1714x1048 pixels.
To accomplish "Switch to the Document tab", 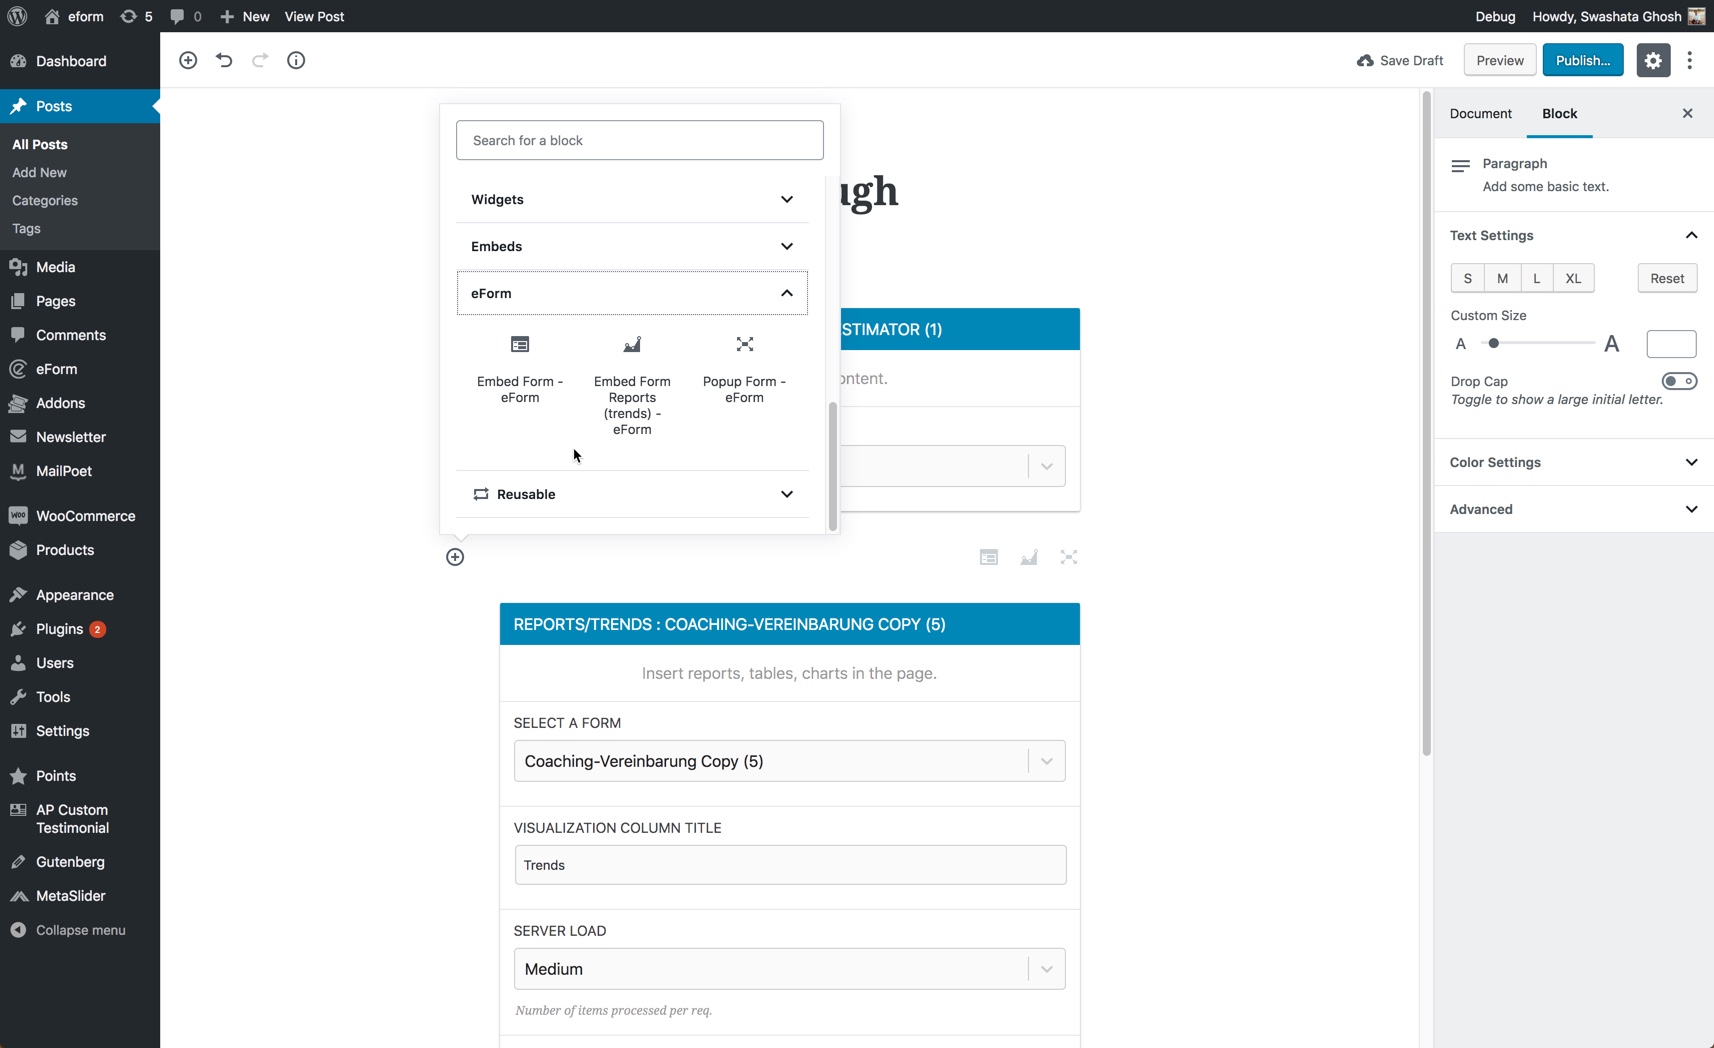I will pyautogui.click(x=1480, y=113).
